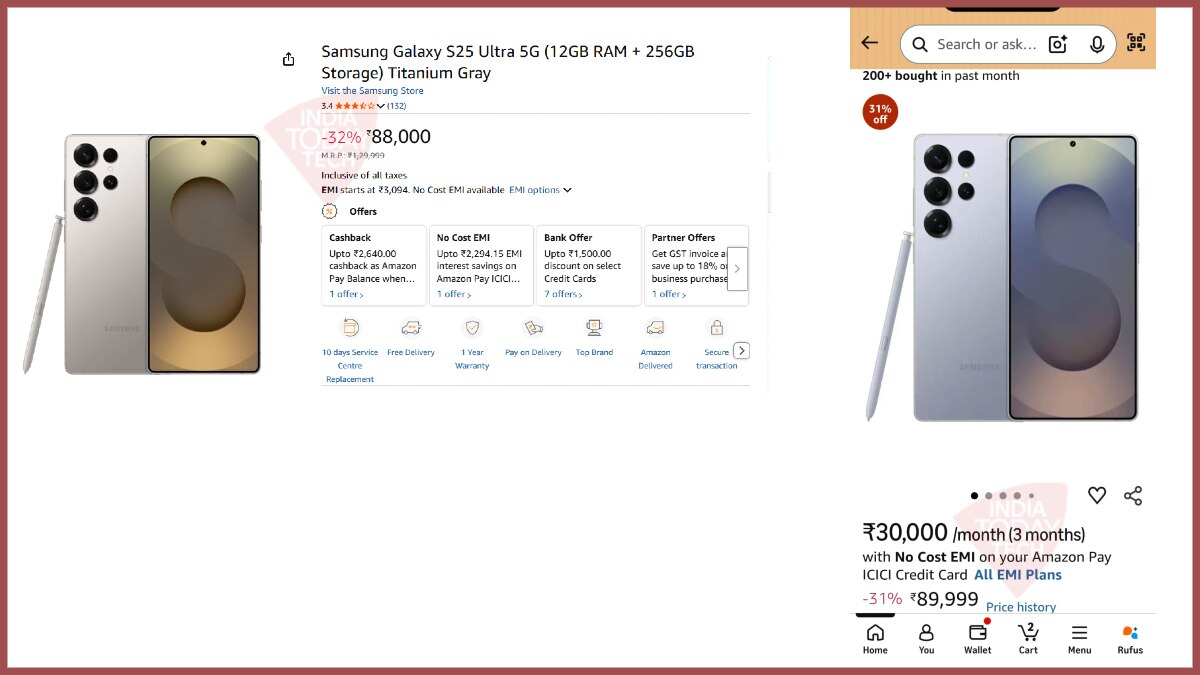Click the Search Amazon input field

pyautogui.click(x=986, y=44)
